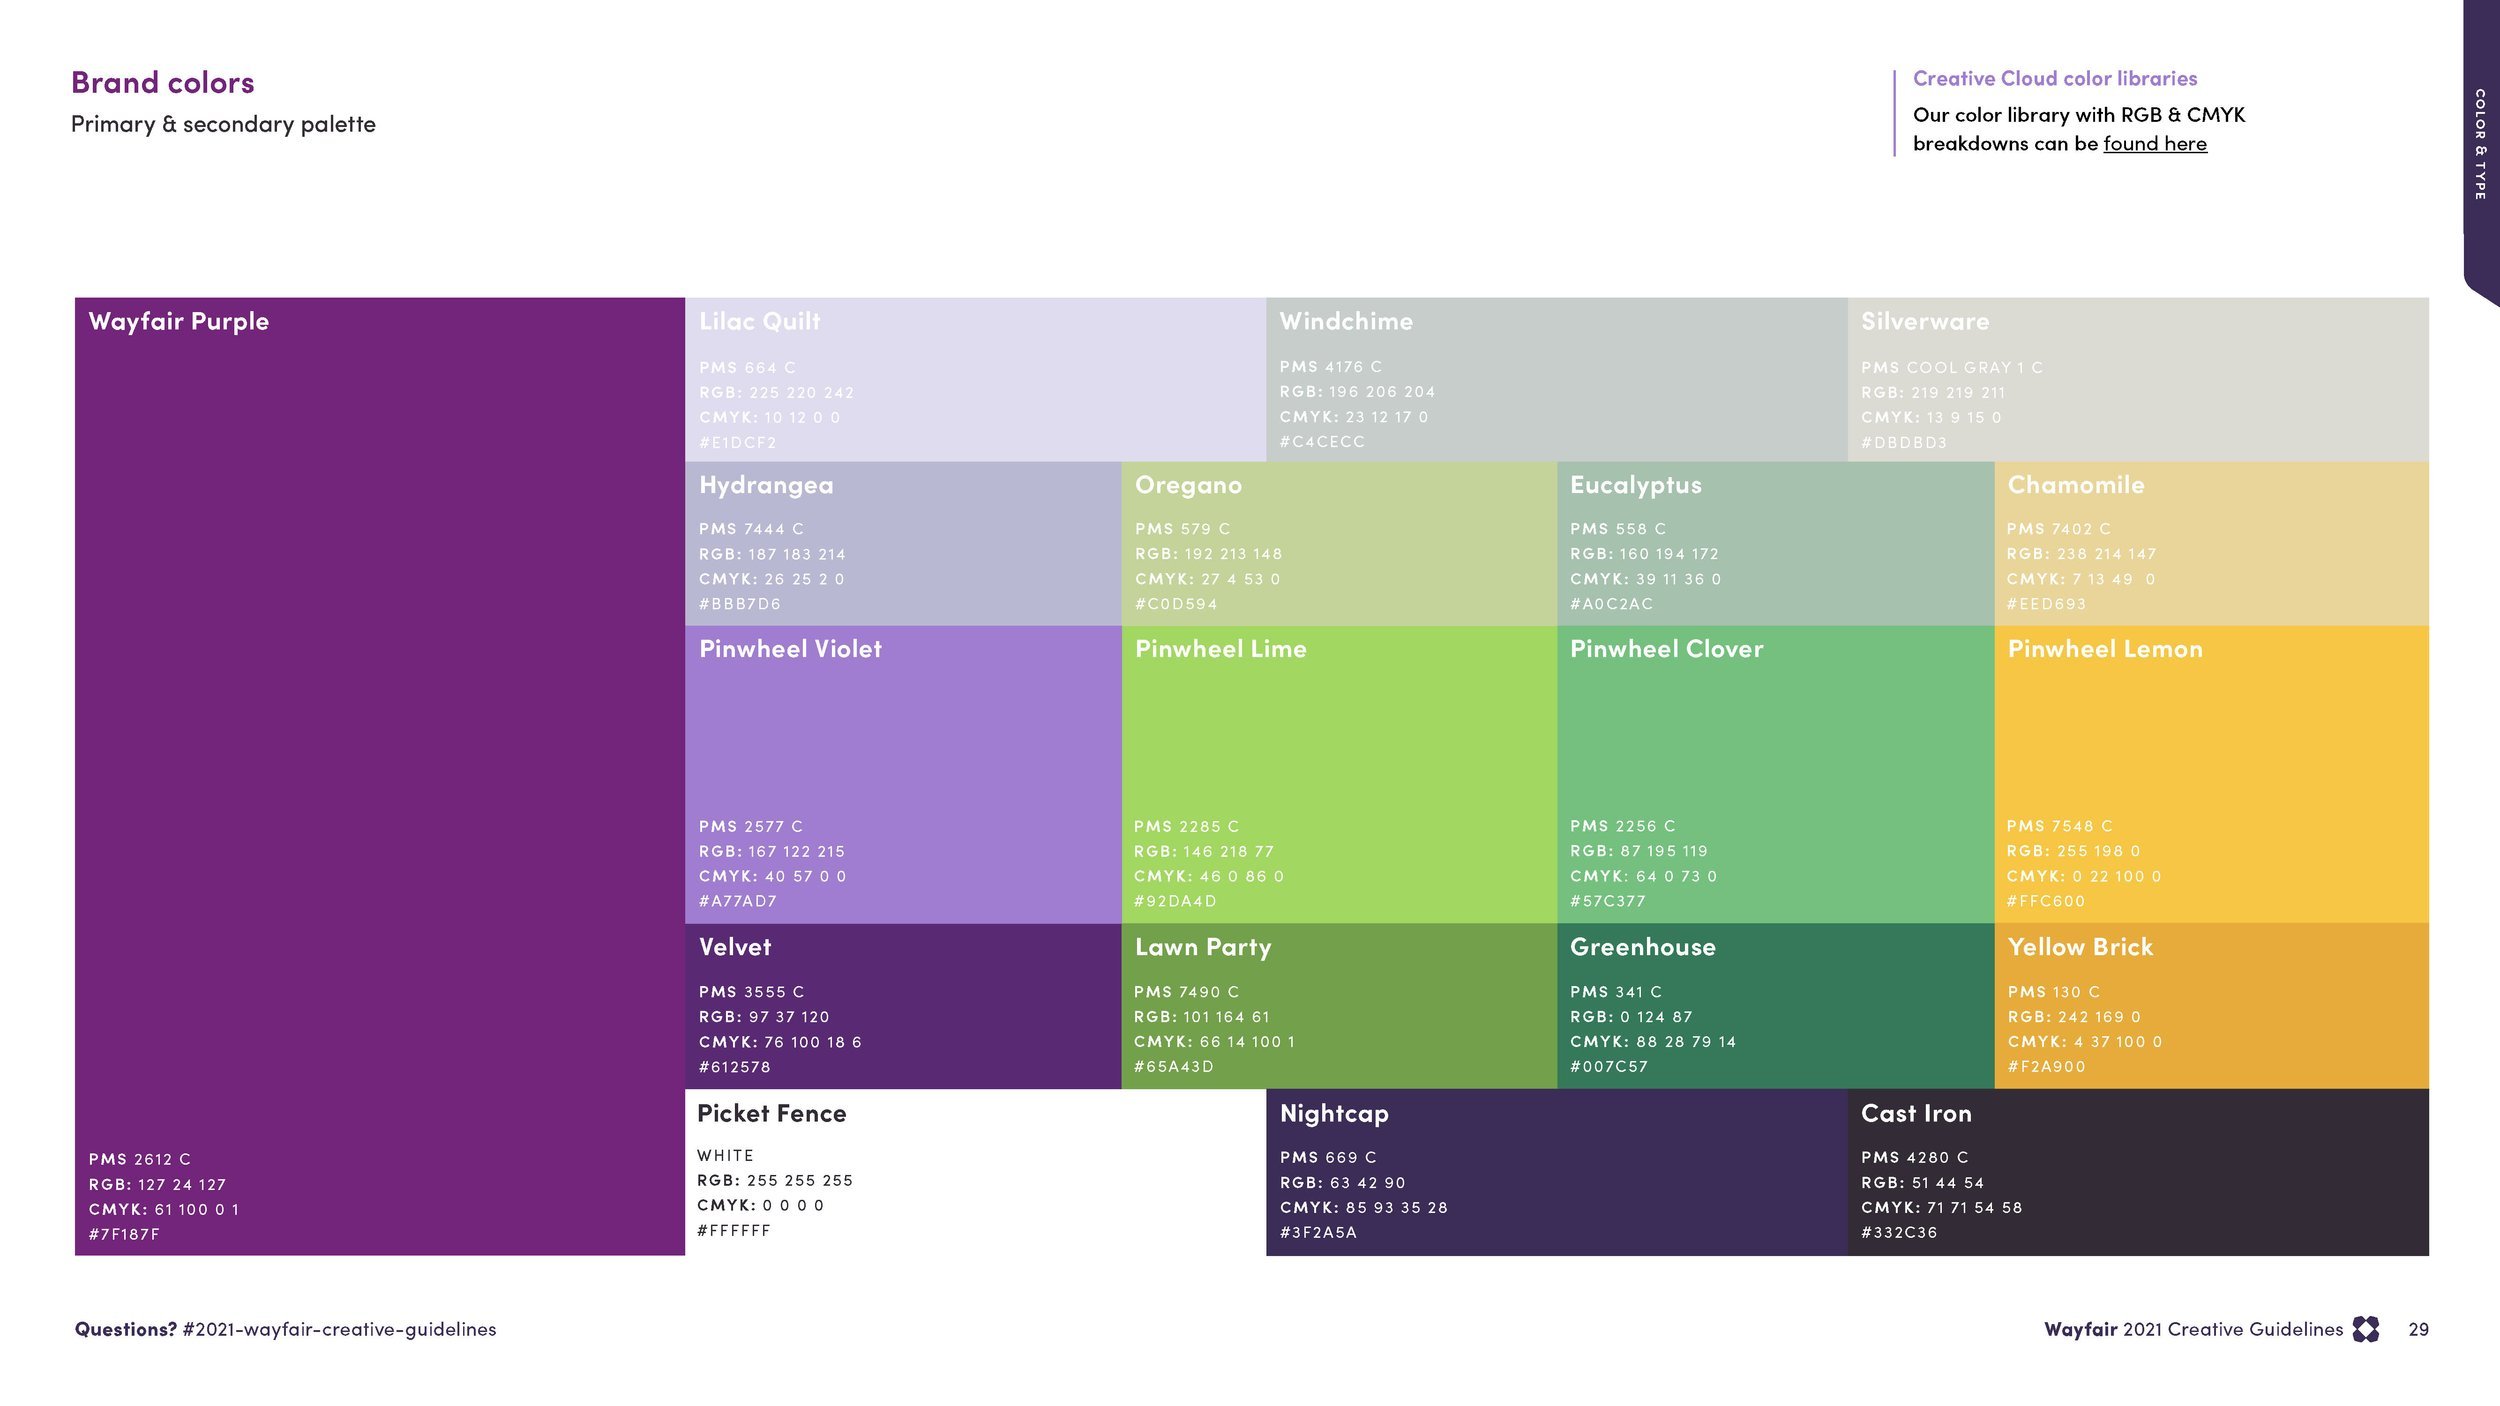Pick the Pinwheel Clover swatch
The height and width of the screenshot is (1406, 2500).
coord(1775,774)
